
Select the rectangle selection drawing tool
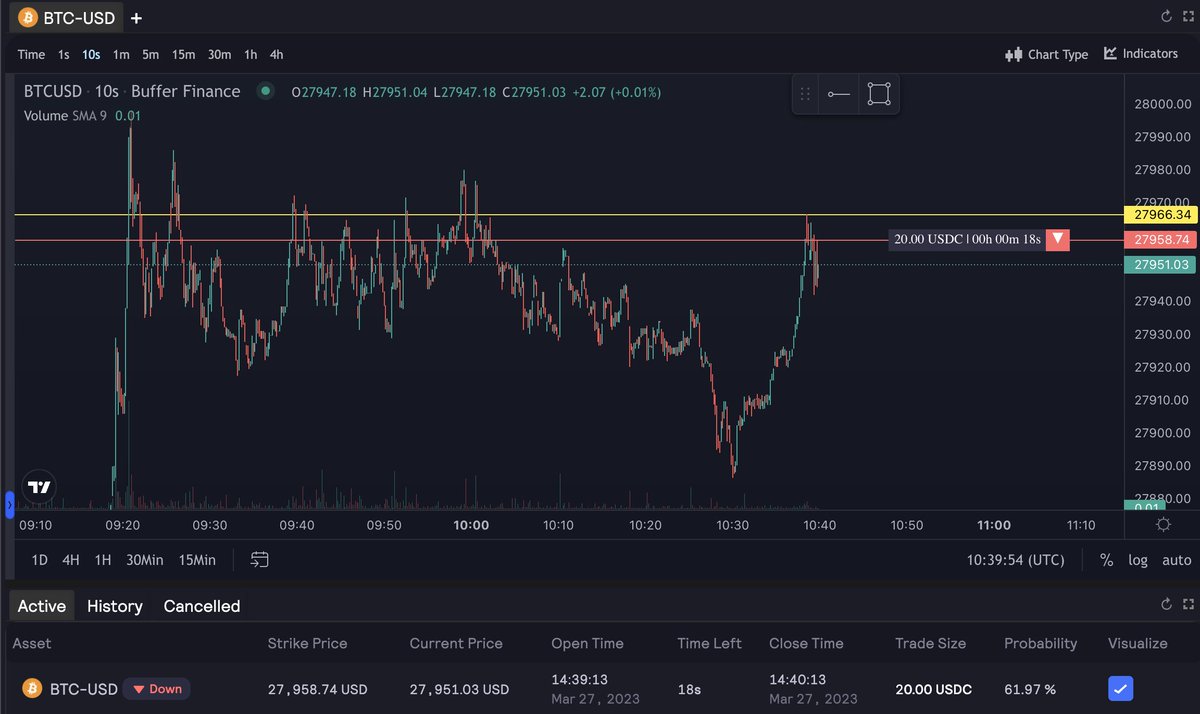click(x=878, y=92)
